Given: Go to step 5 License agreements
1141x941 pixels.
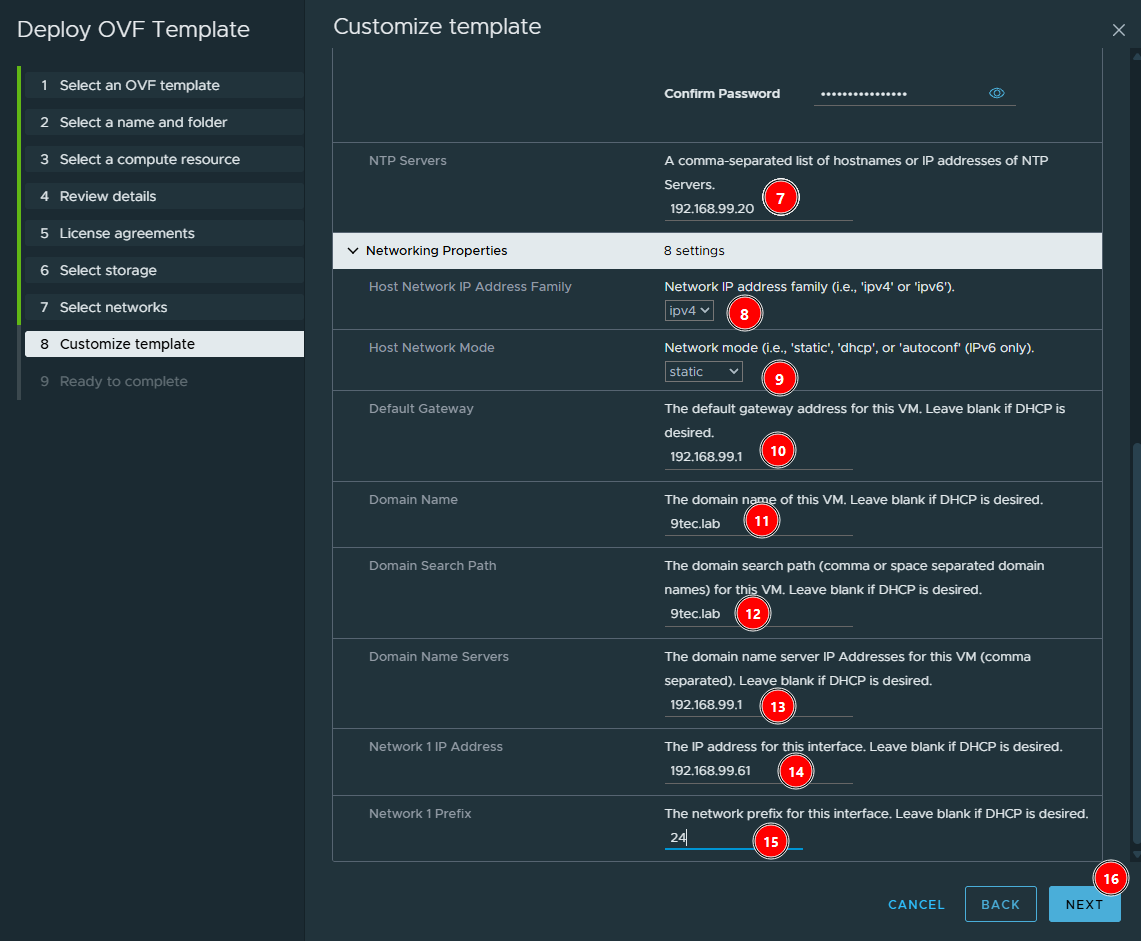Looking at the screenshot, I should coord(164,234).
